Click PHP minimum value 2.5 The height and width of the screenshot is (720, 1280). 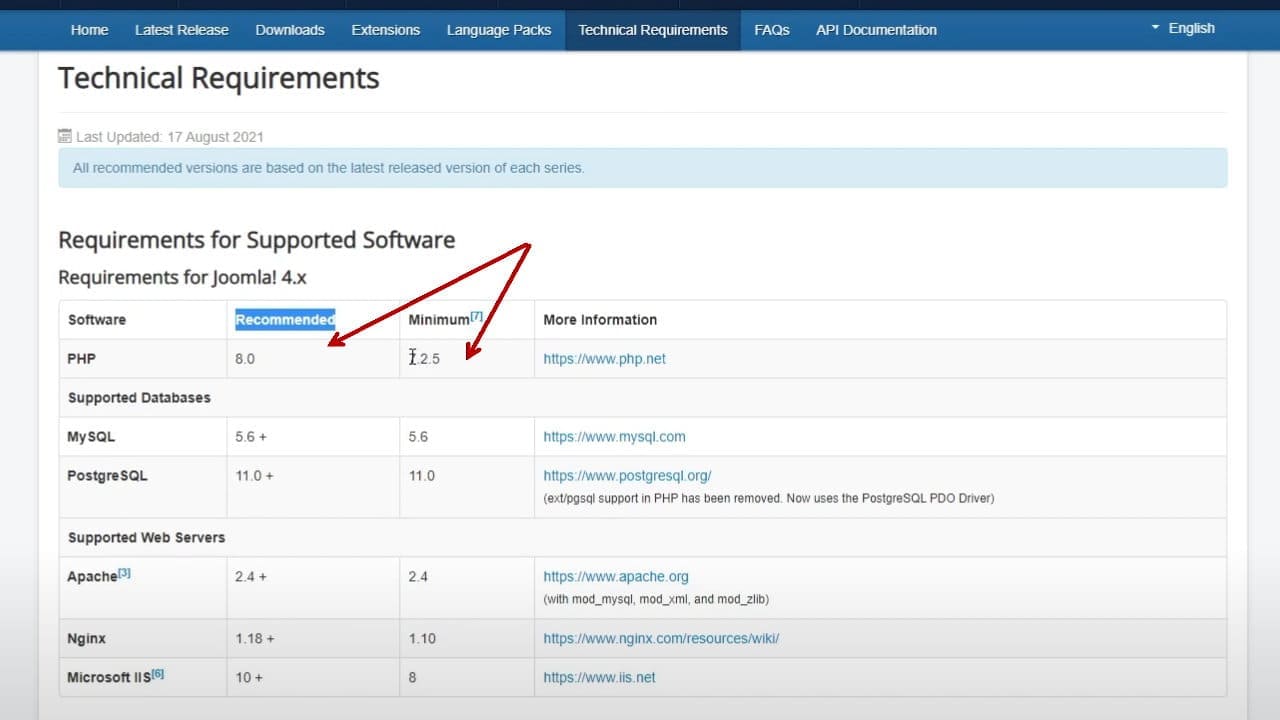[x=424, y=358]
